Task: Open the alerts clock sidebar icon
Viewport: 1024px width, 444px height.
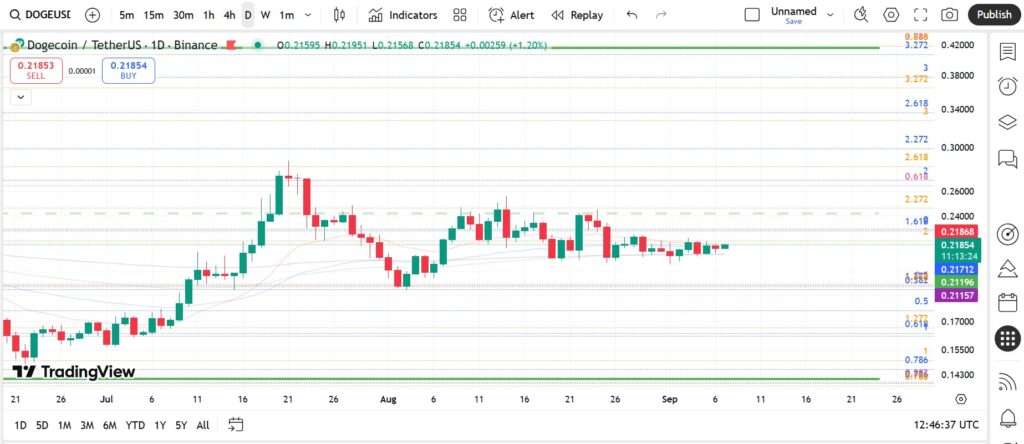Action: click(1008, 86)
